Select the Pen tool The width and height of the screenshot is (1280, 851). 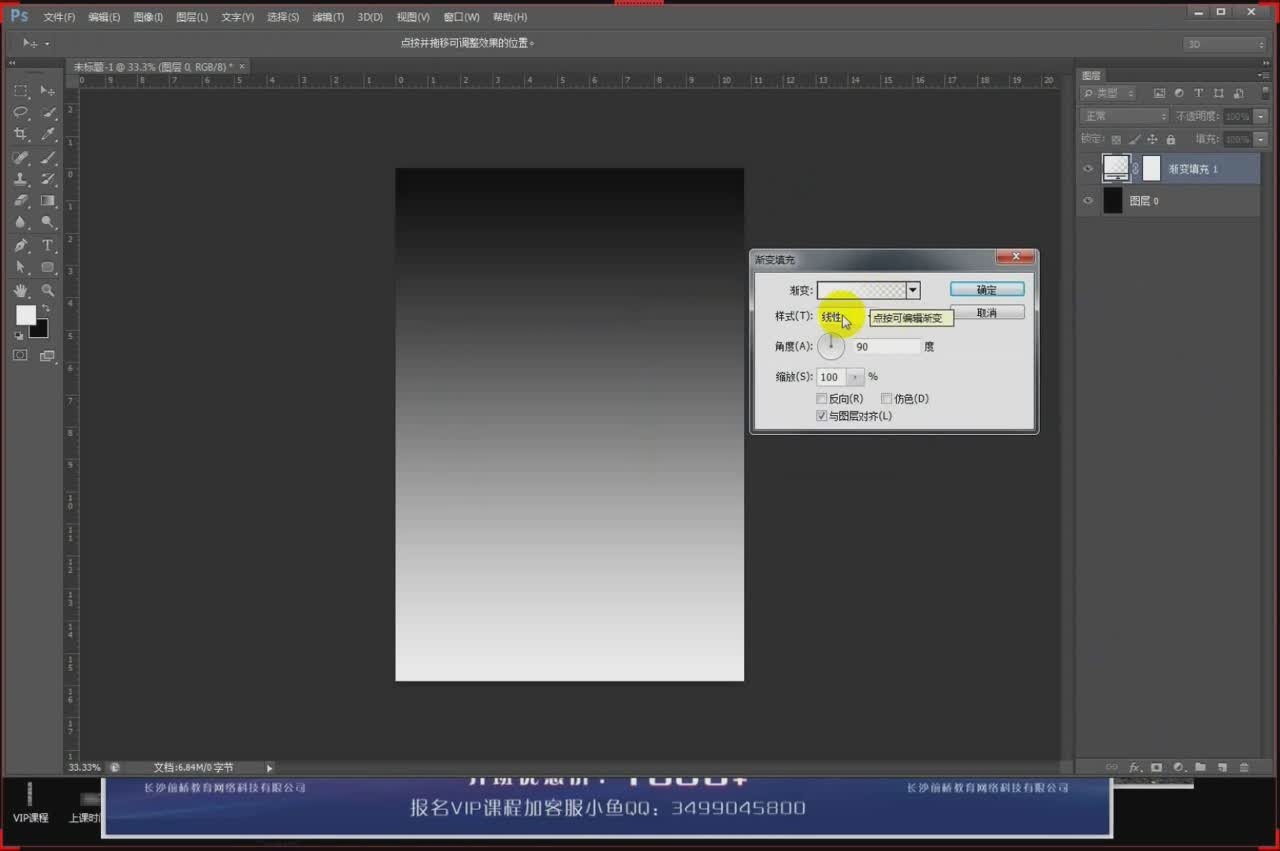click(20, 245)
